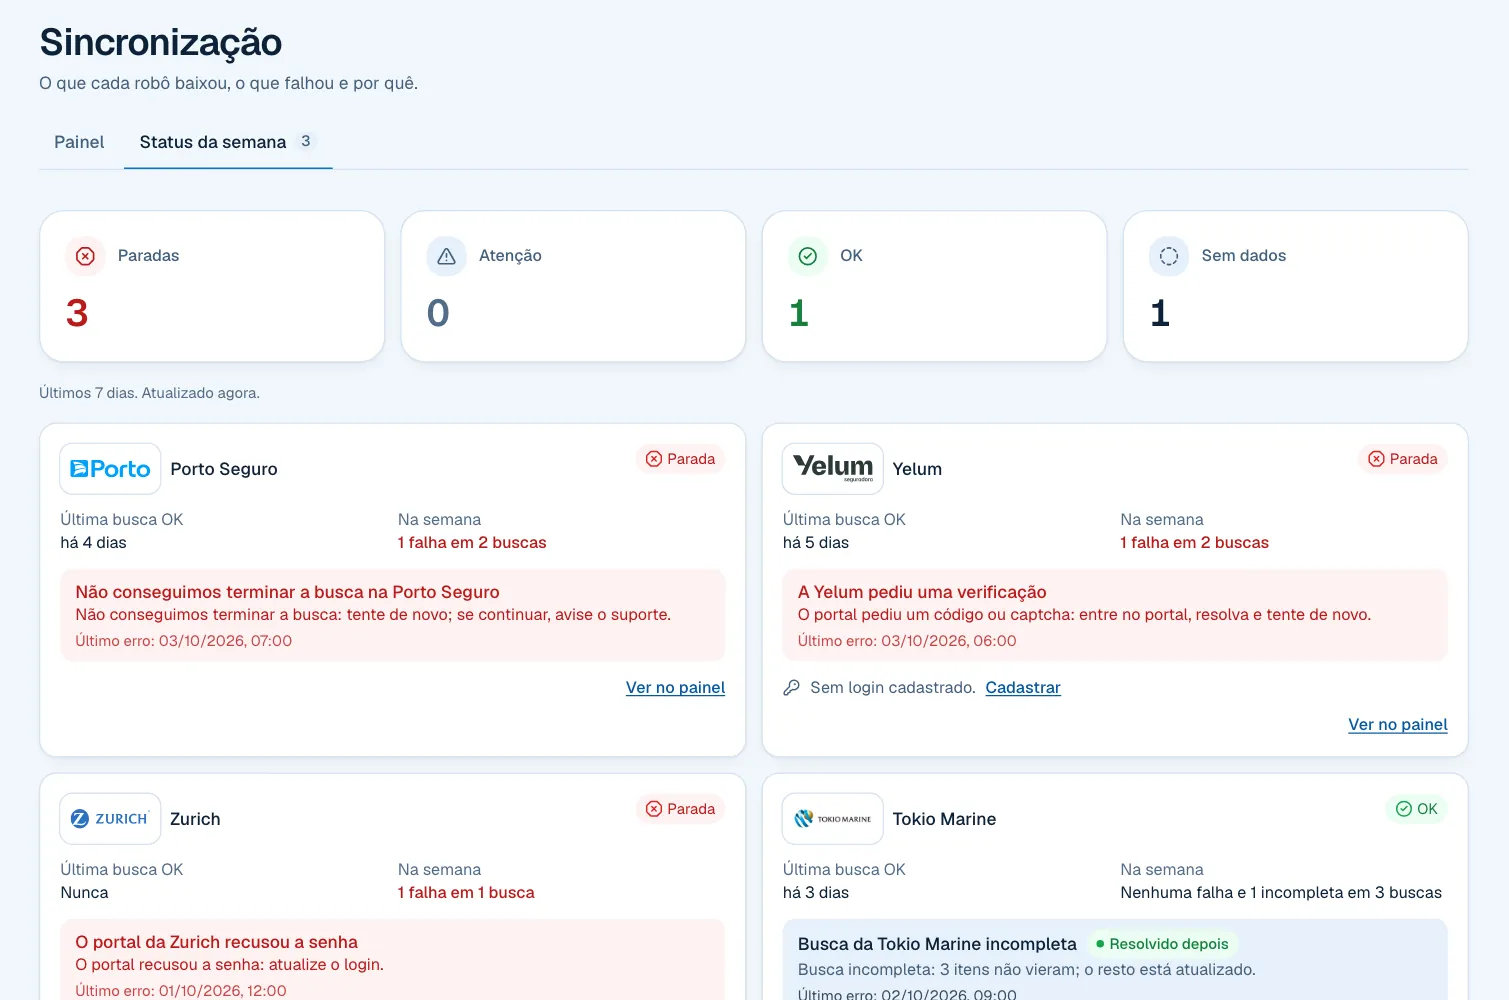
Task: Click the Yelum logo
Action: [833, 469]
